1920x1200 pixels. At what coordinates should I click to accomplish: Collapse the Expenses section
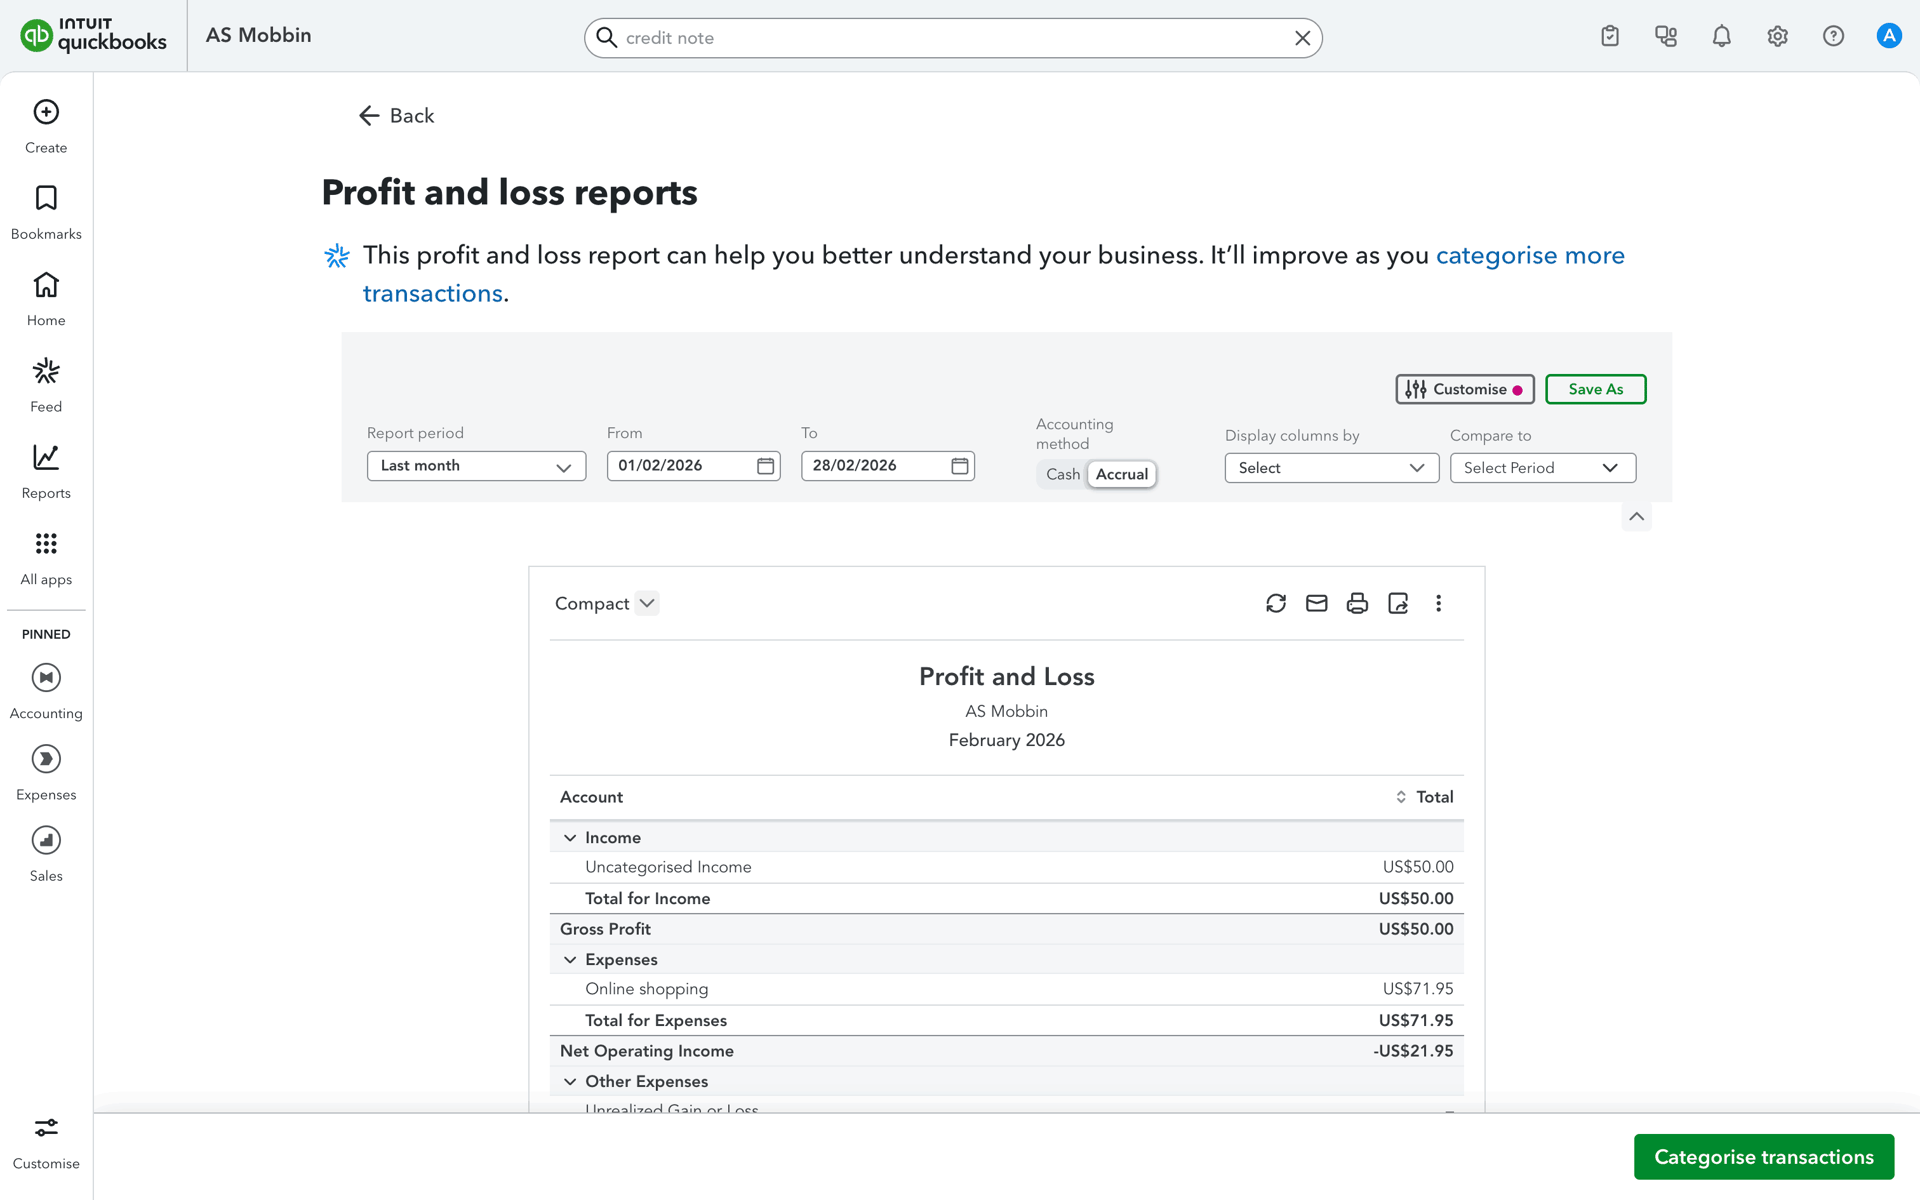click(x=570, y=960)
